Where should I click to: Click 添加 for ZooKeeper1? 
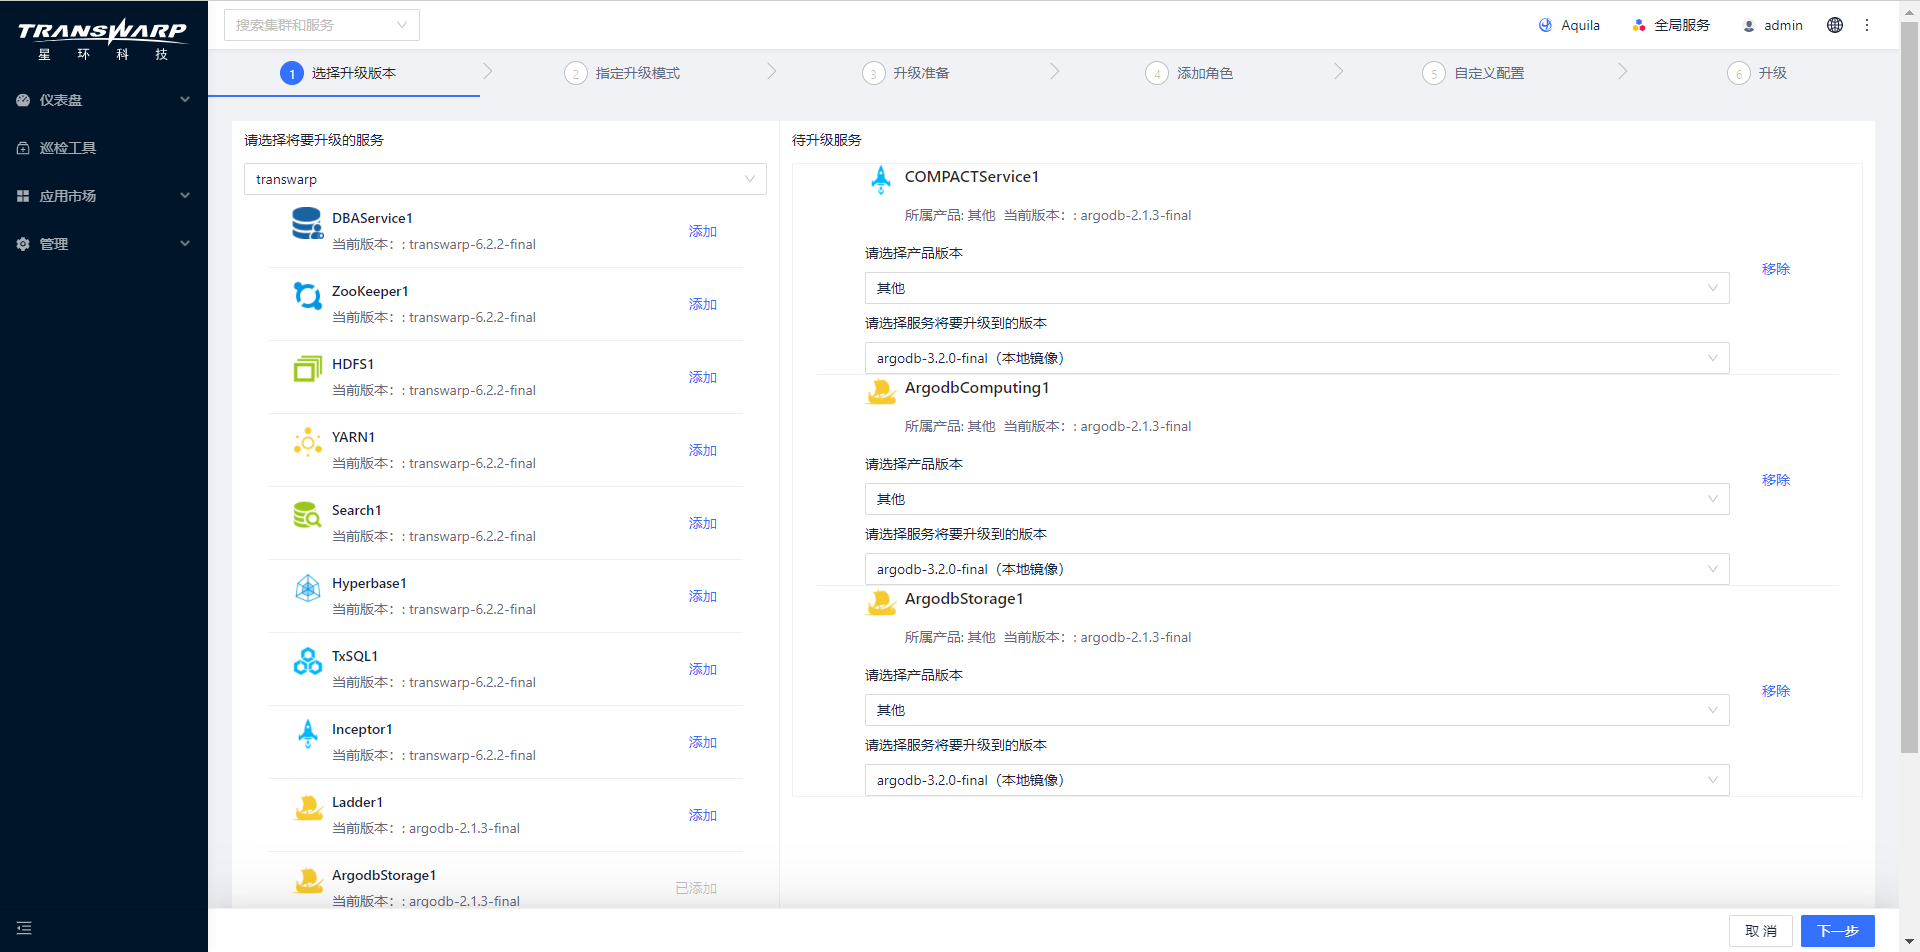pos(703,304)
